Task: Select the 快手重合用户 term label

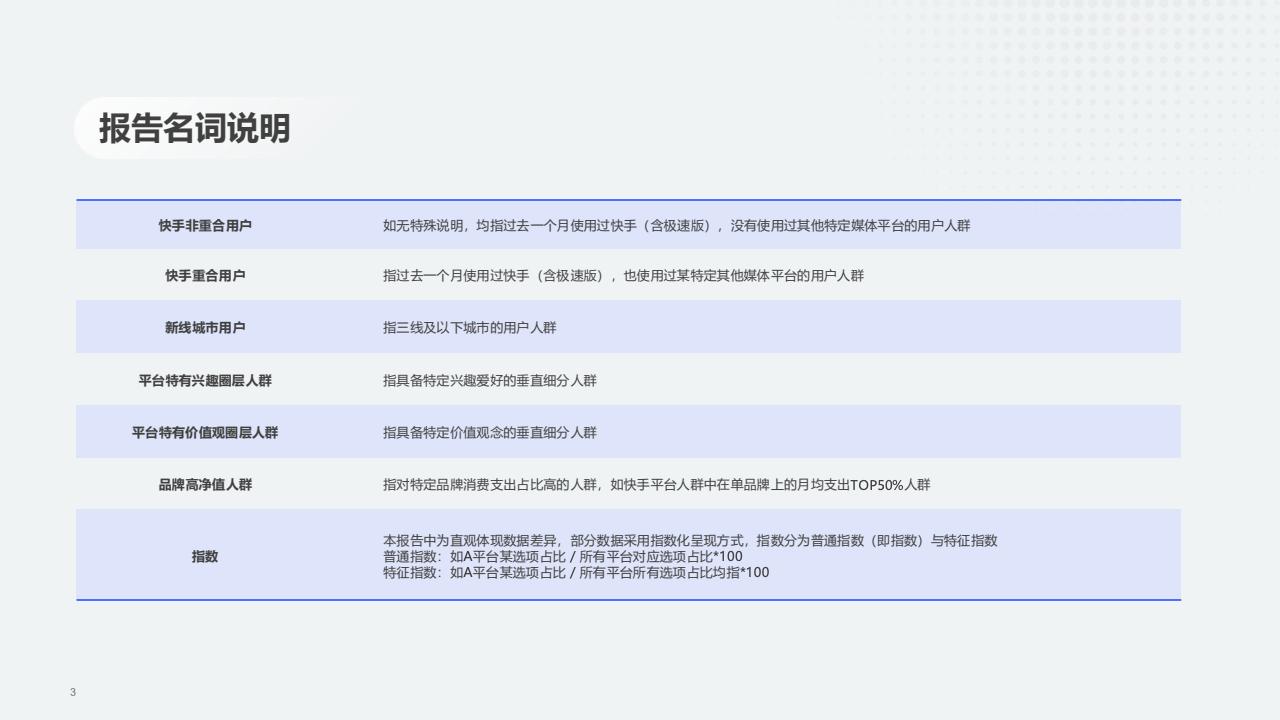Action: [205, 276]
